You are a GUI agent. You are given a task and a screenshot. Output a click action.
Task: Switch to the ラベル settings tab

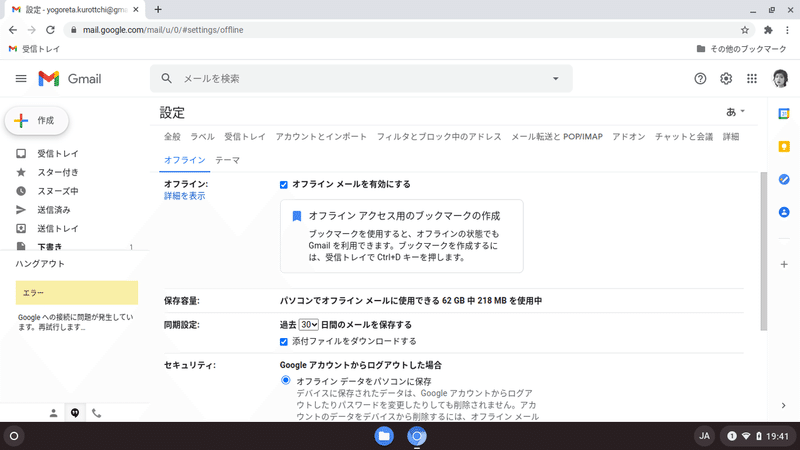click(x=202, y=137)
